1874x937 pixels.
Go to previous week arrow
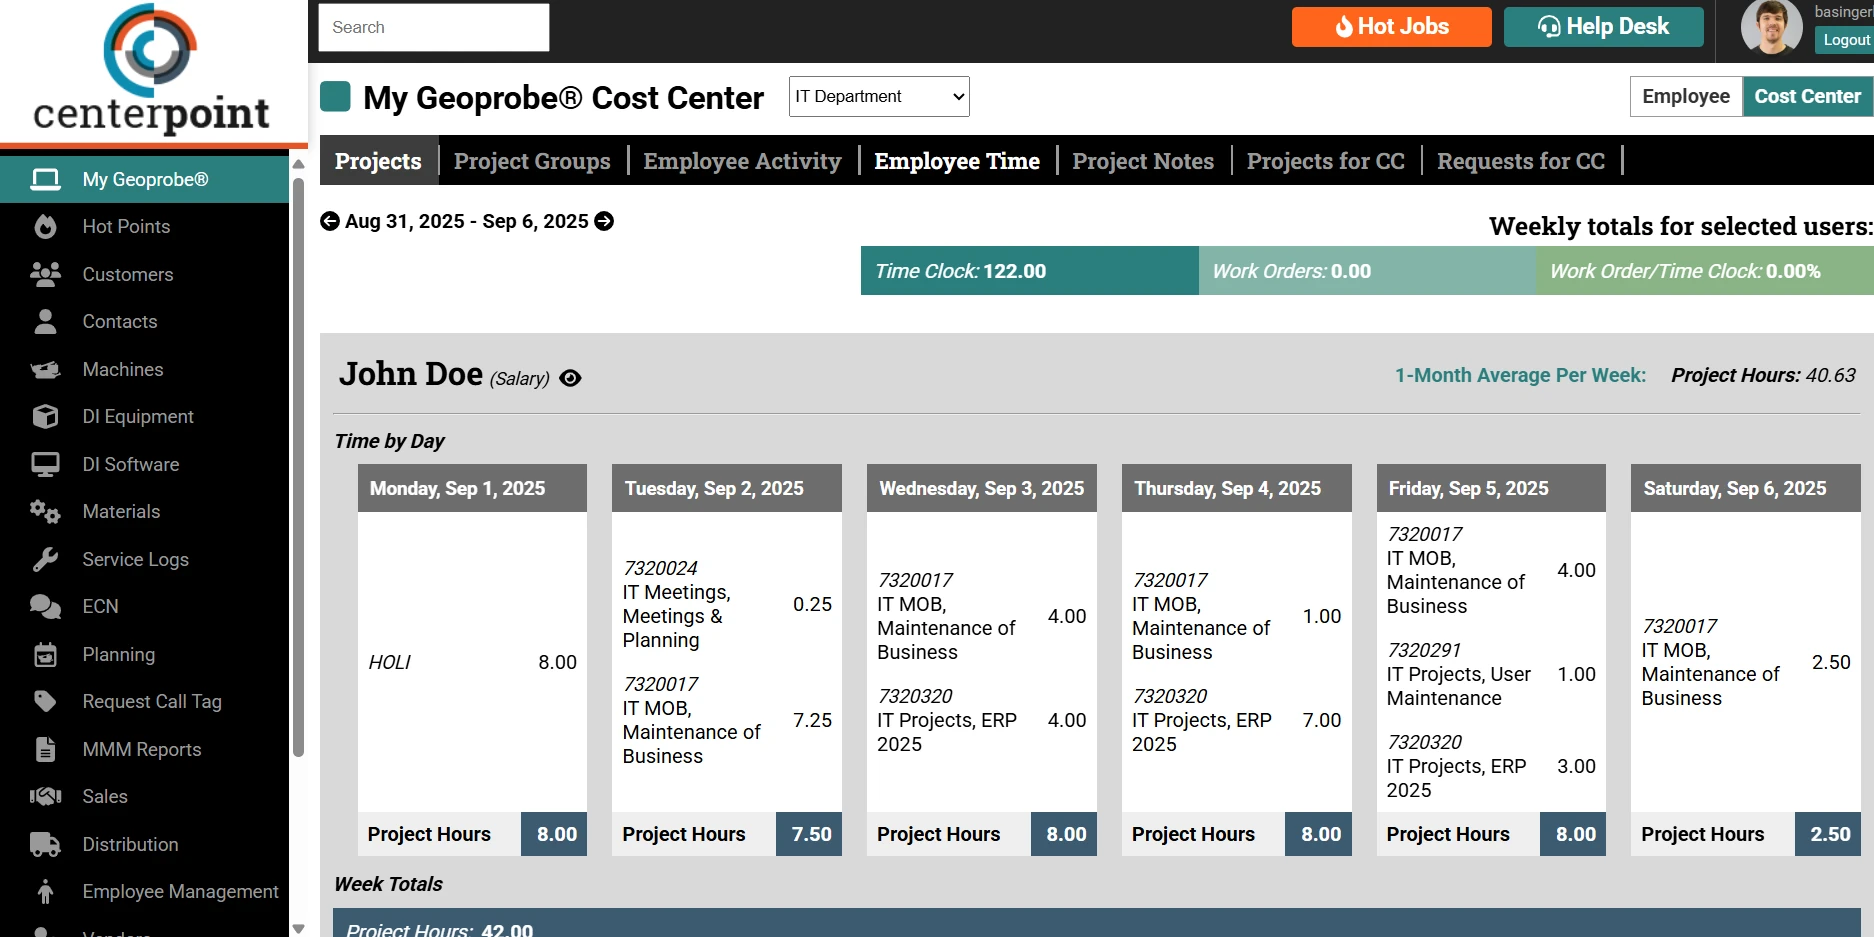point(329,221)
